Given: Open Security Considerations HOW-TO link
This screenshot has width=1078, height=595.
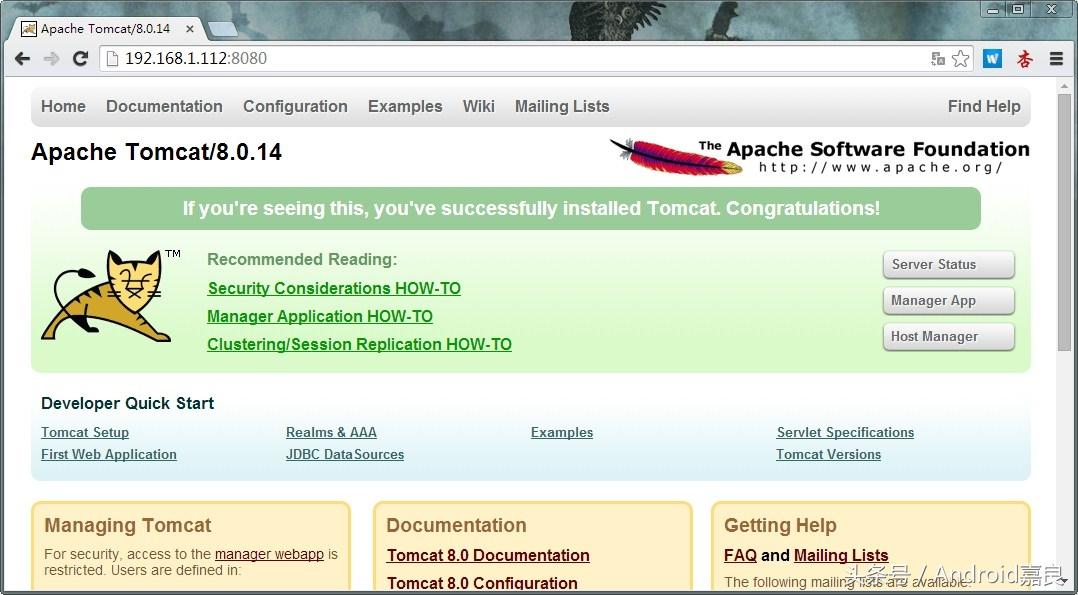Looking at the screenshot, I should 334,288.
